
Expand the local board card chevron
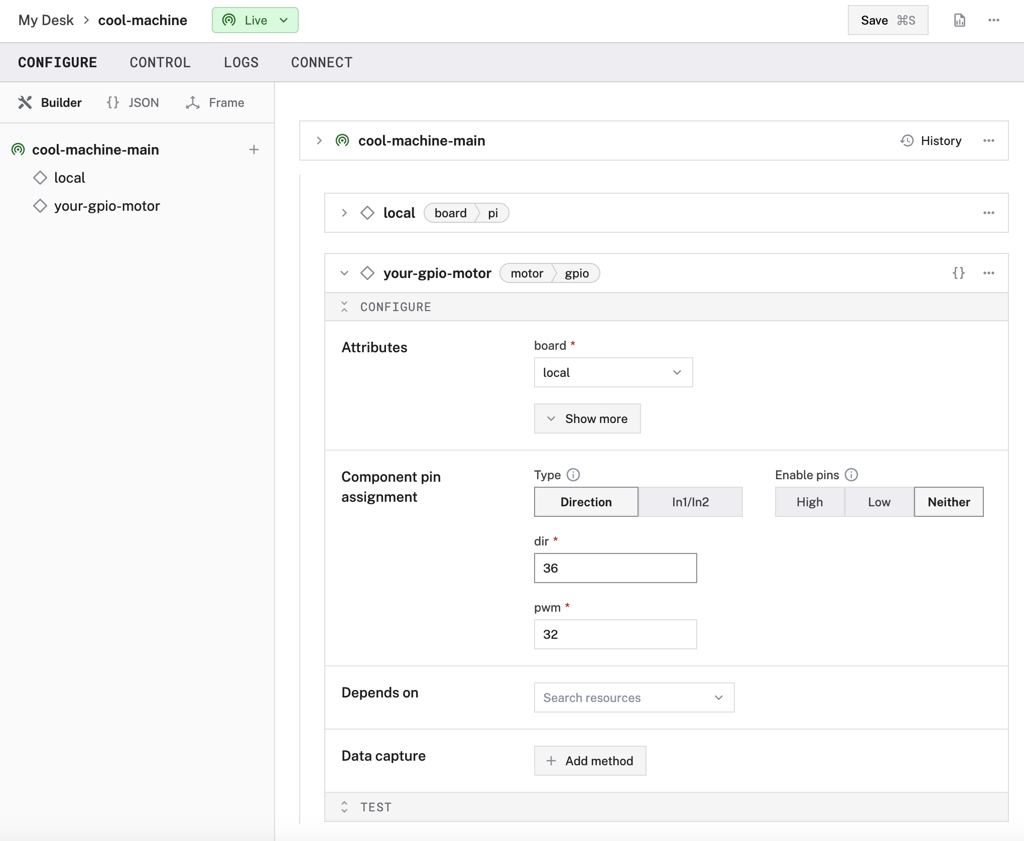(344, 213)
